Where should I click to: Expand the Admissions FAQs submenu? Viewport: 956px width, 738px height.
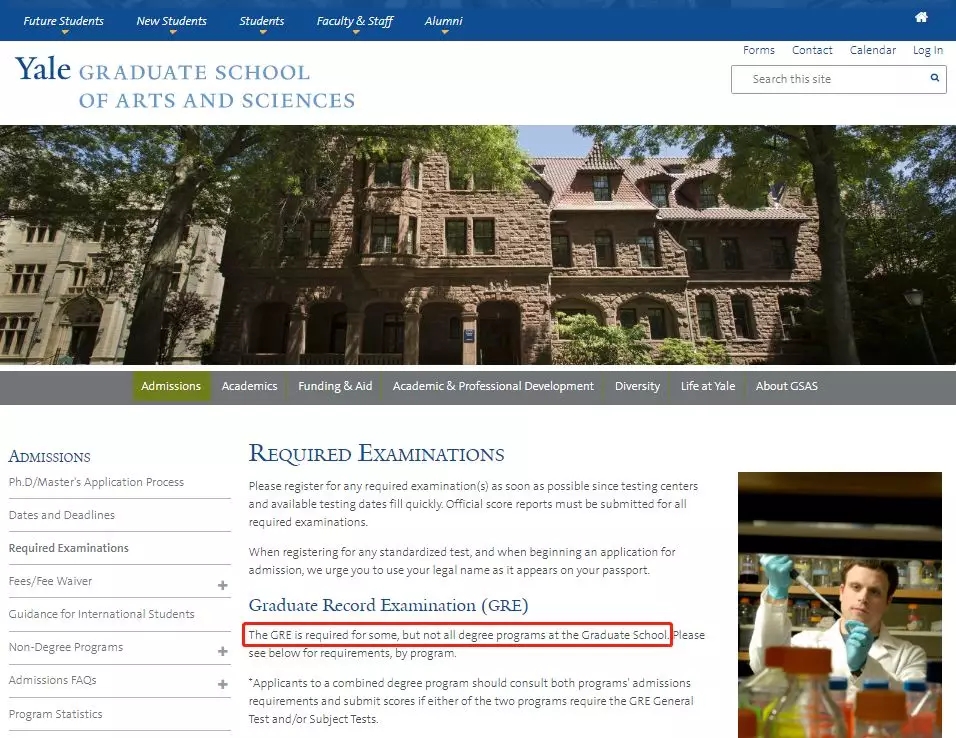pyautogui.click(x=222, y=684)
